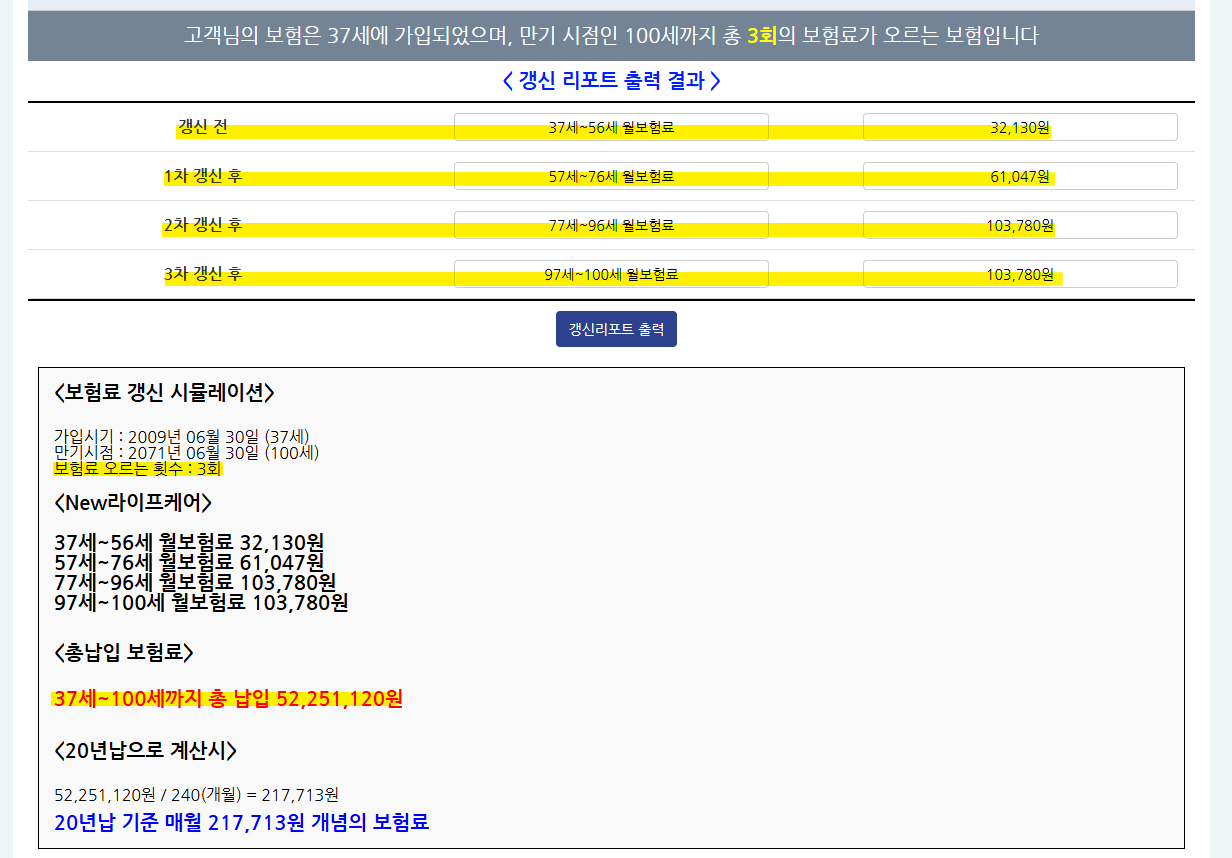Click the highlighted 보험료 오르는 횟수 : 3회 line
This screenshot has width=1232, height=858.
pos(137,468)
